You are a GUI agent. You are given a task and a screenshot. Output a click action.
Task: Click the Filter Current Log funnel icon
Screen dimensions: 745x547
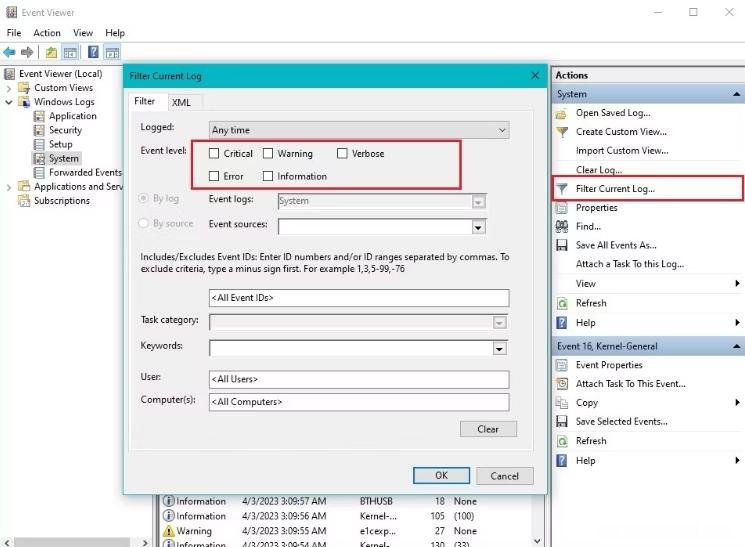click(x=562, y=189)
